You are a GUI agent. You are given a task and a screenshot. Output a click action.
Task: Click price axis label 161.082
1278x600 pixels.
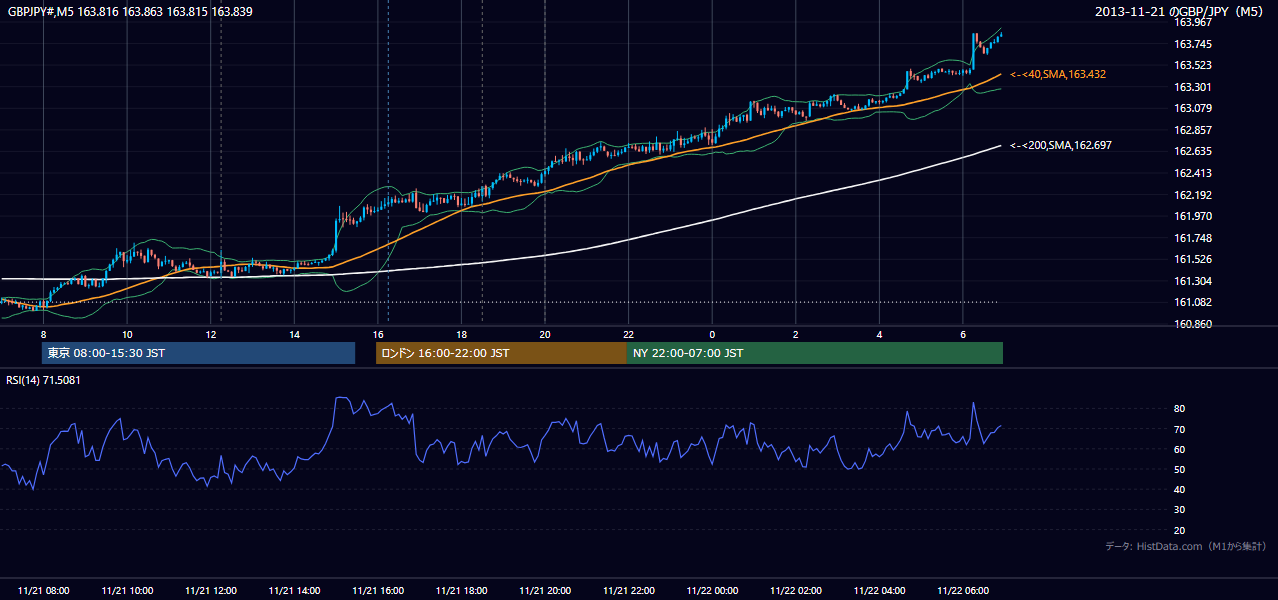point(1193,303)
